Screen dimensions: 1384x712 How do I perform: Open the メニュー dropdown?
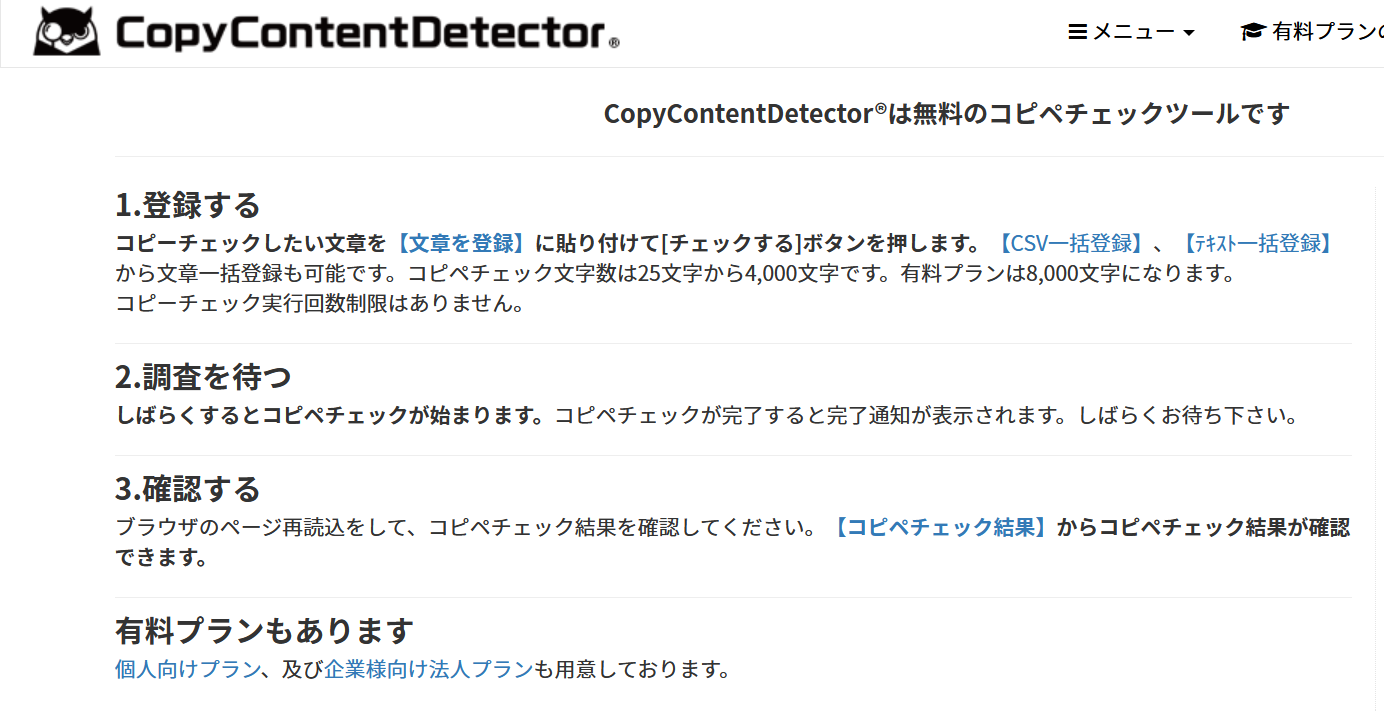(1132, 32)
